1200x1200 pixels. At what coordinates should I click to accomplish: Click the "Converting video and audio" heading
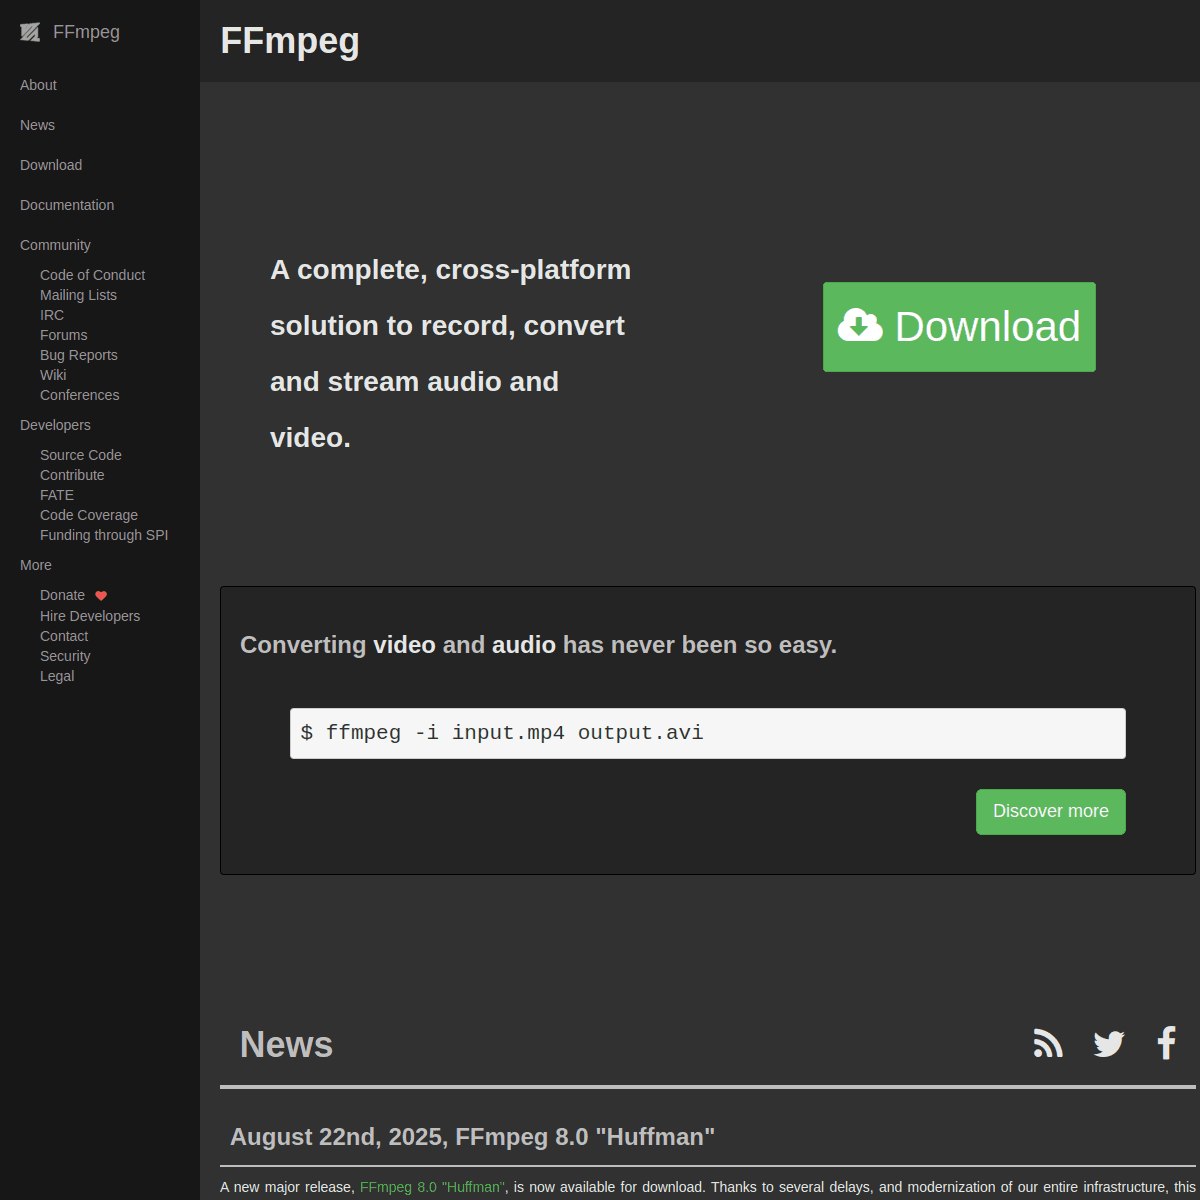point(538,645)
